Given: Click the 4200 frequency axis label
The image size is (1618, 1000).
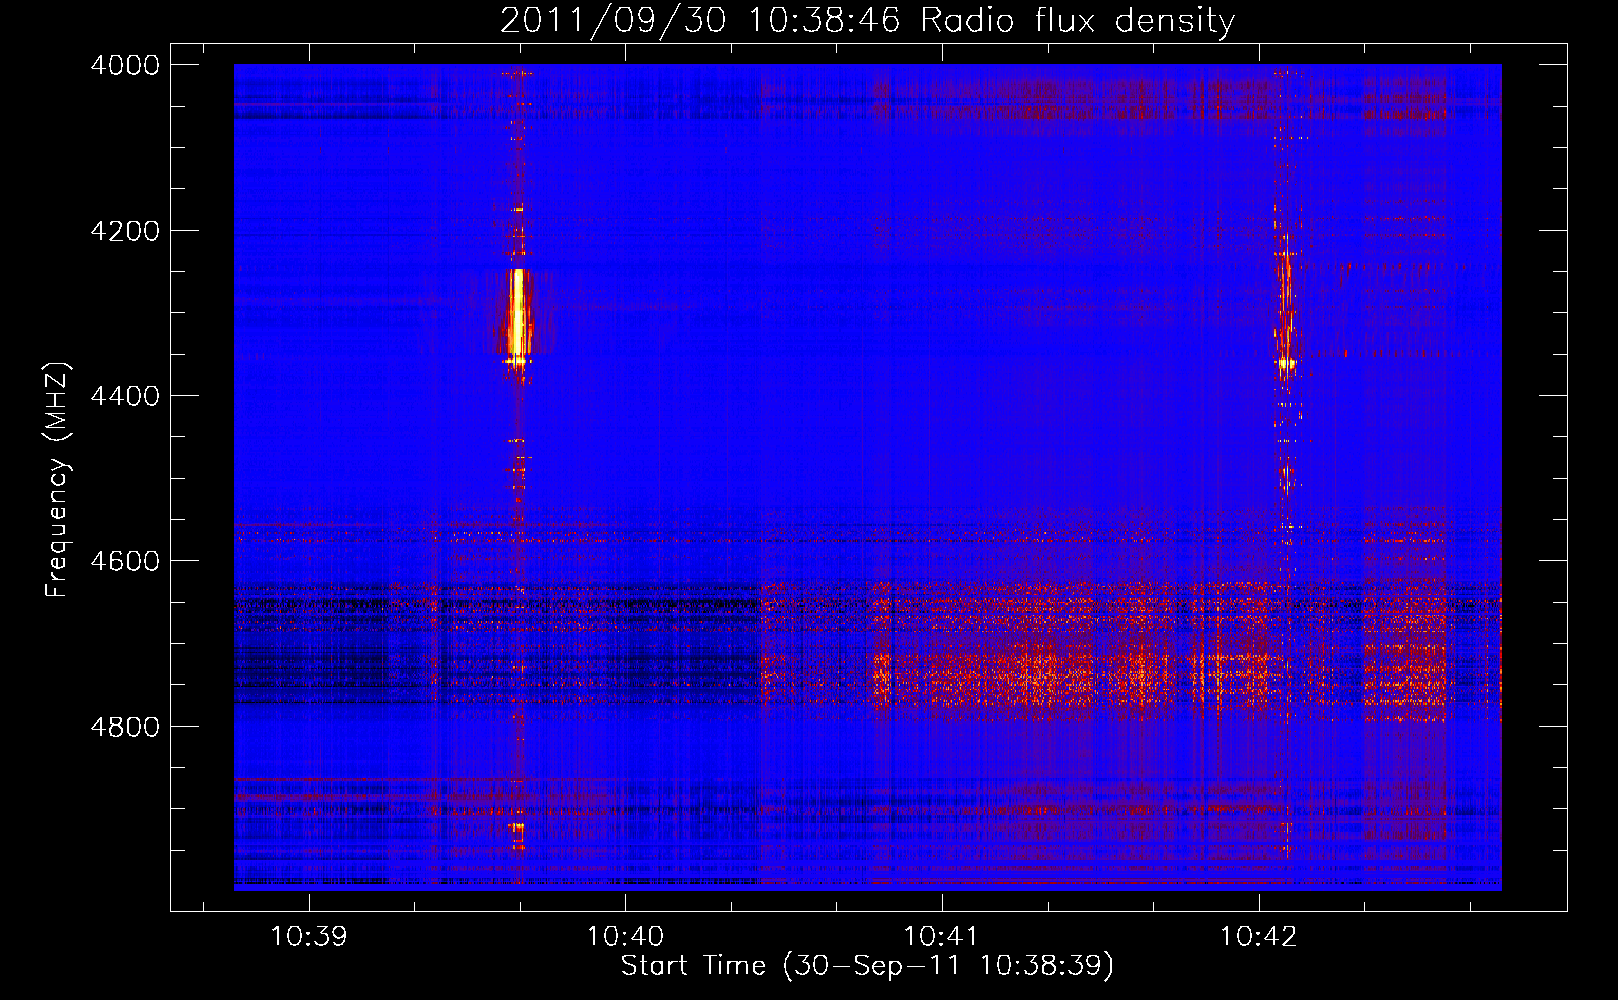Looking at the screenshot, I should [125, 231].
